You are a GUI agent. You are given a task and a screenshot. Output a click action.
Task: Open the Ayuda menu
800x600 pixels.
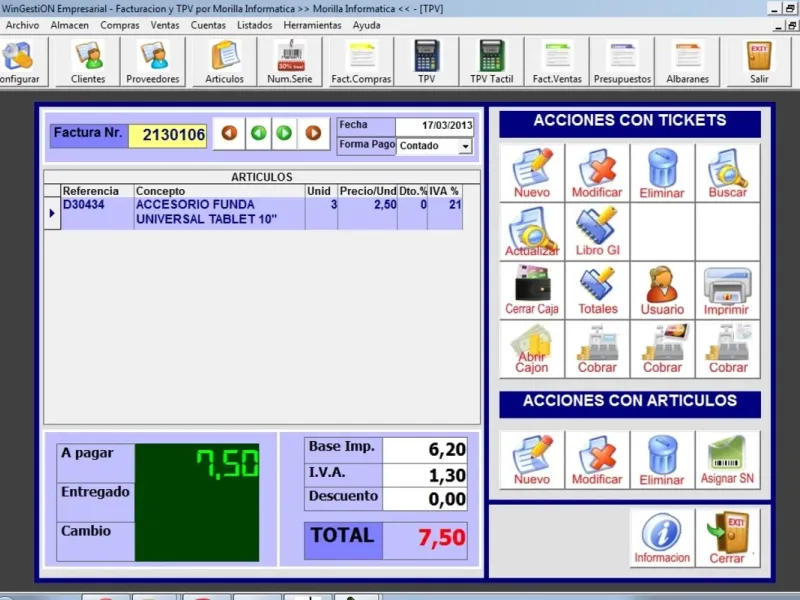pos(366,25)
